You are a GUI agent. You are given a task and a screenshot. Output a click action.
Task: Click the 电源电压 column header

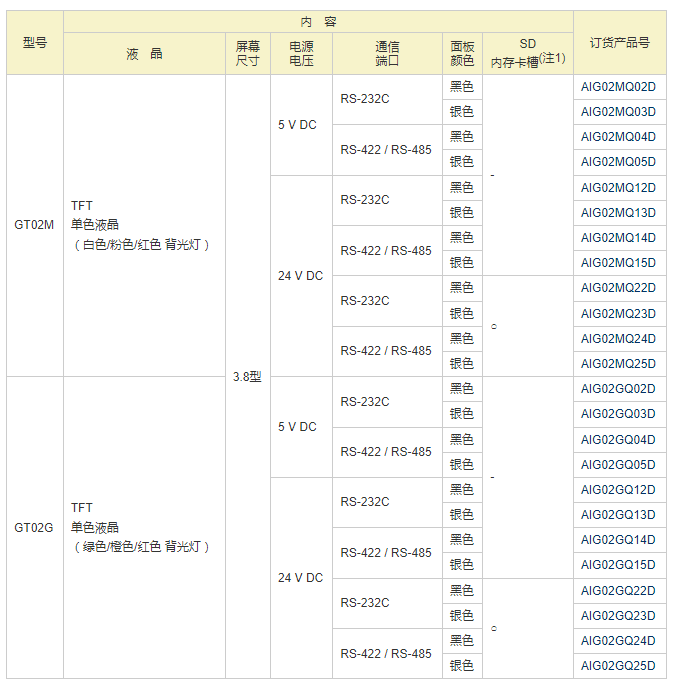point(301,53)
